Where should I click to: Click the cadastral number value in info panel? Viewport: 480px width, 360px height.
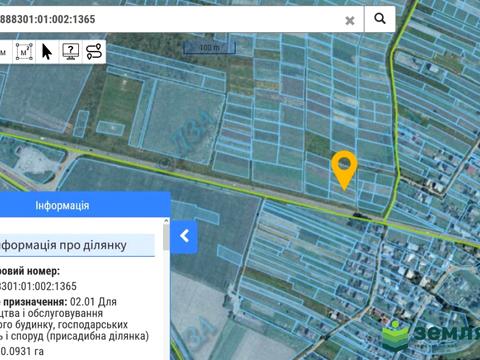[x=38, y=286]
